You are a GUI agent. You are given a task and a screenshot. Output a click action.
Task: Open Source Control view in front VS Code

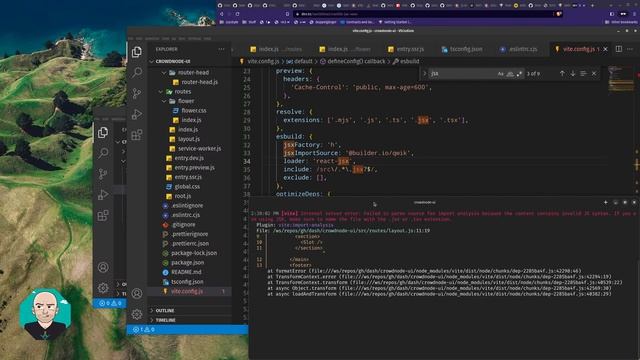pyautogui.click(x=137, y=93)
